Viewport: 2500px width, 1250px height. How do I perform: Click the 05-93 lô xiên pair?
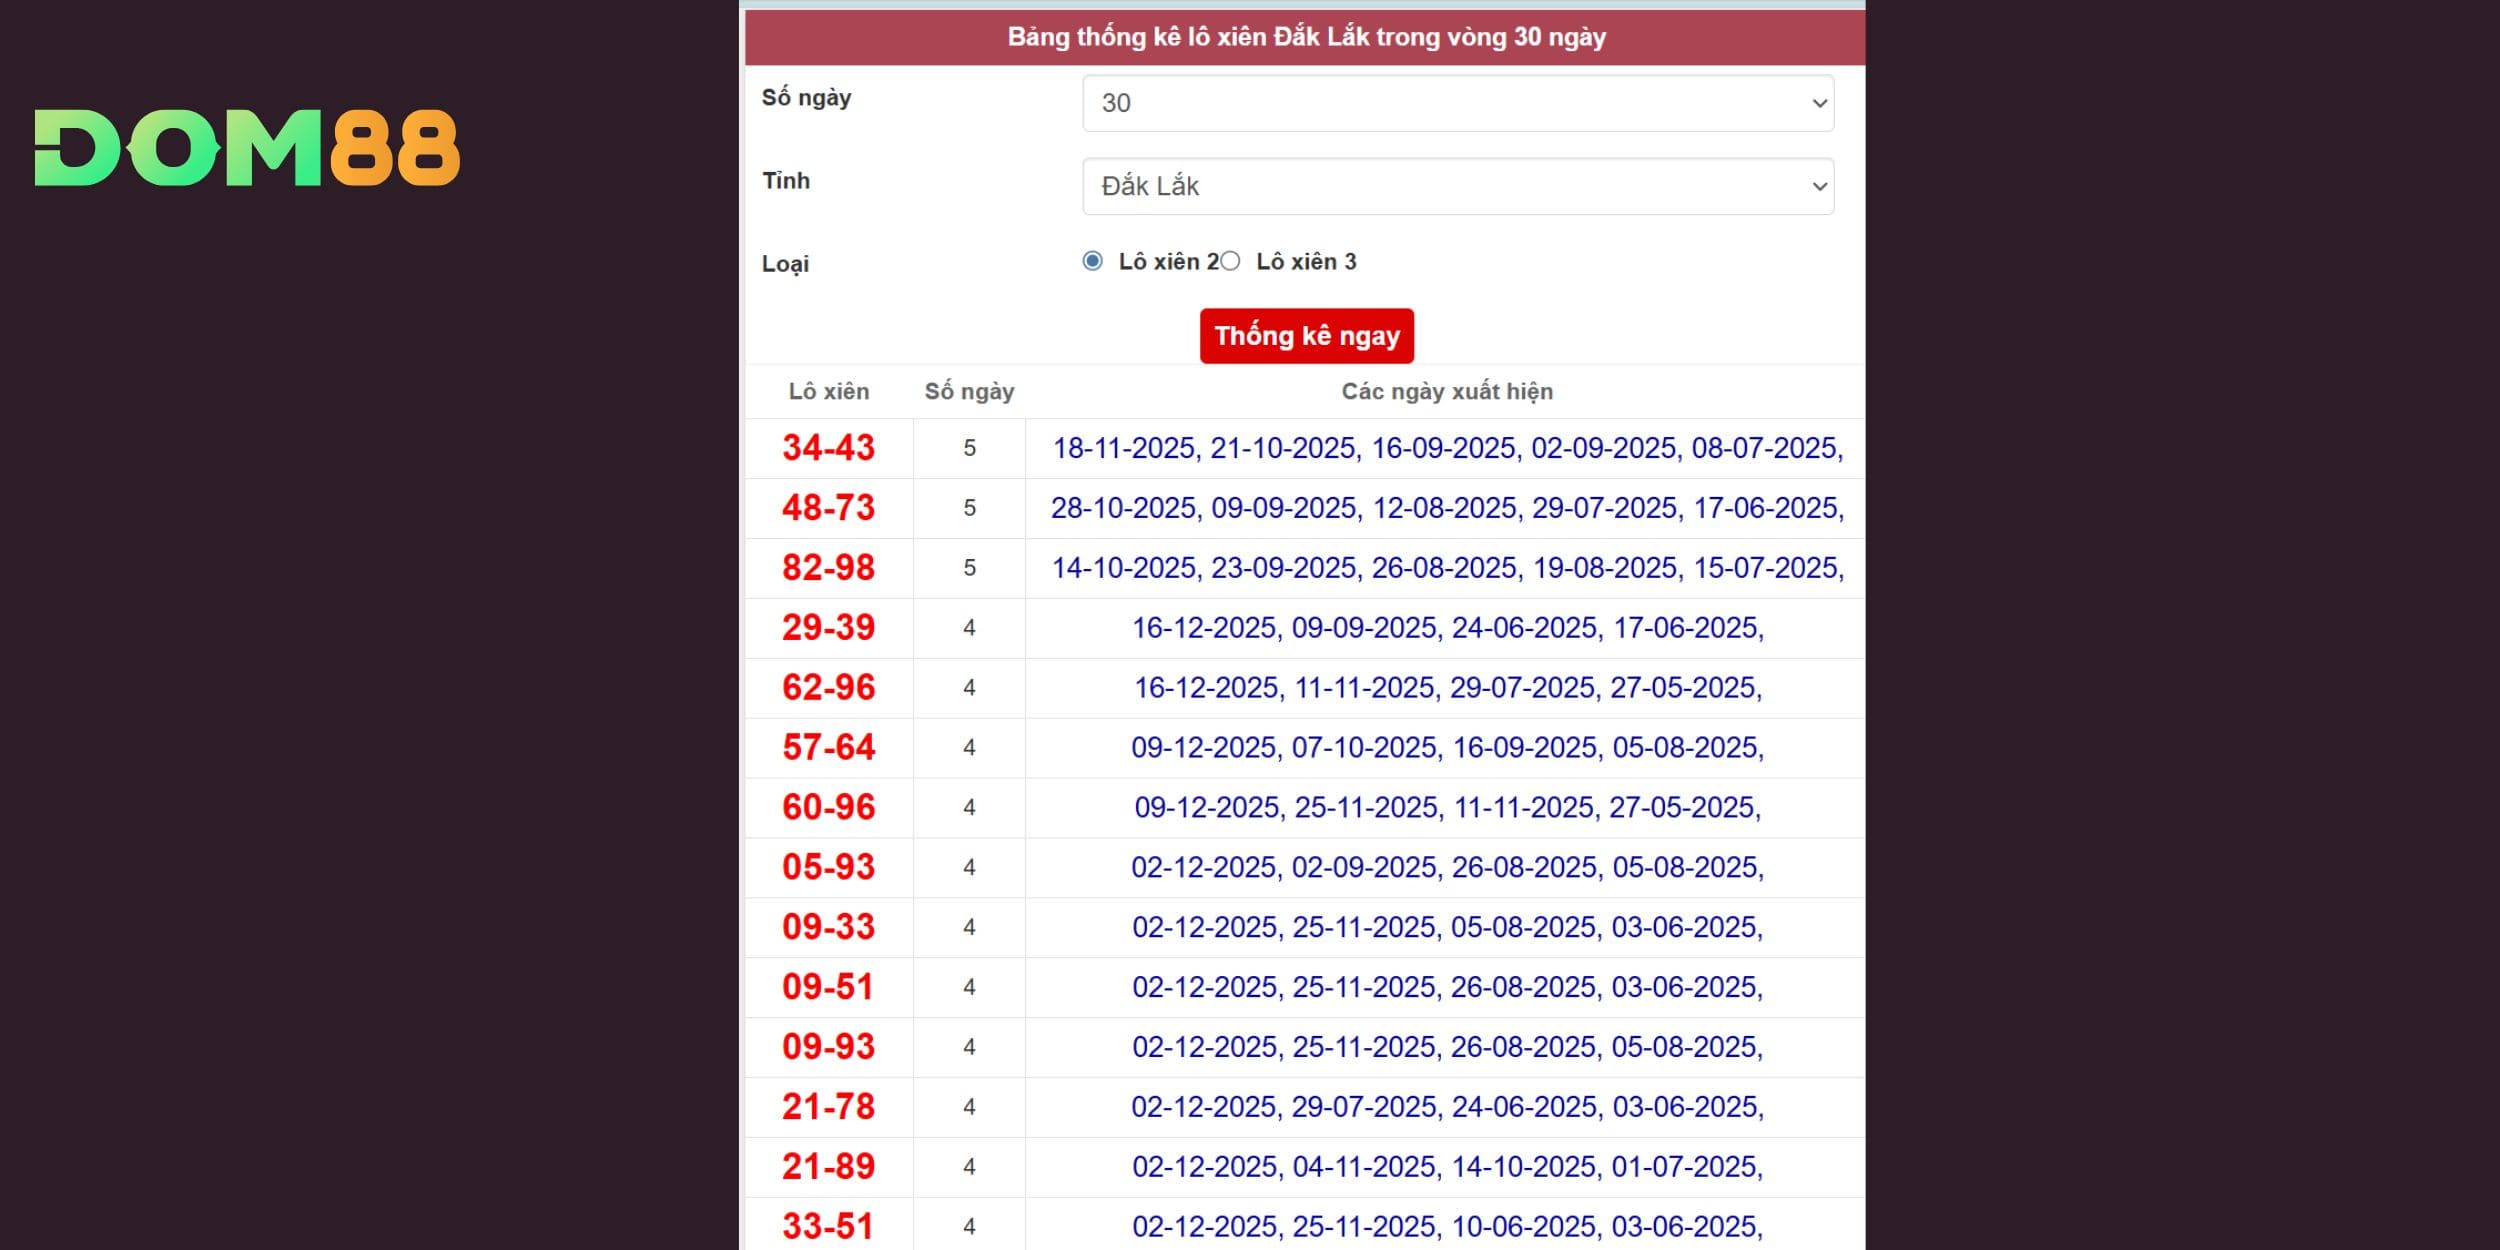pyautogui.click(x=828, y=867)
